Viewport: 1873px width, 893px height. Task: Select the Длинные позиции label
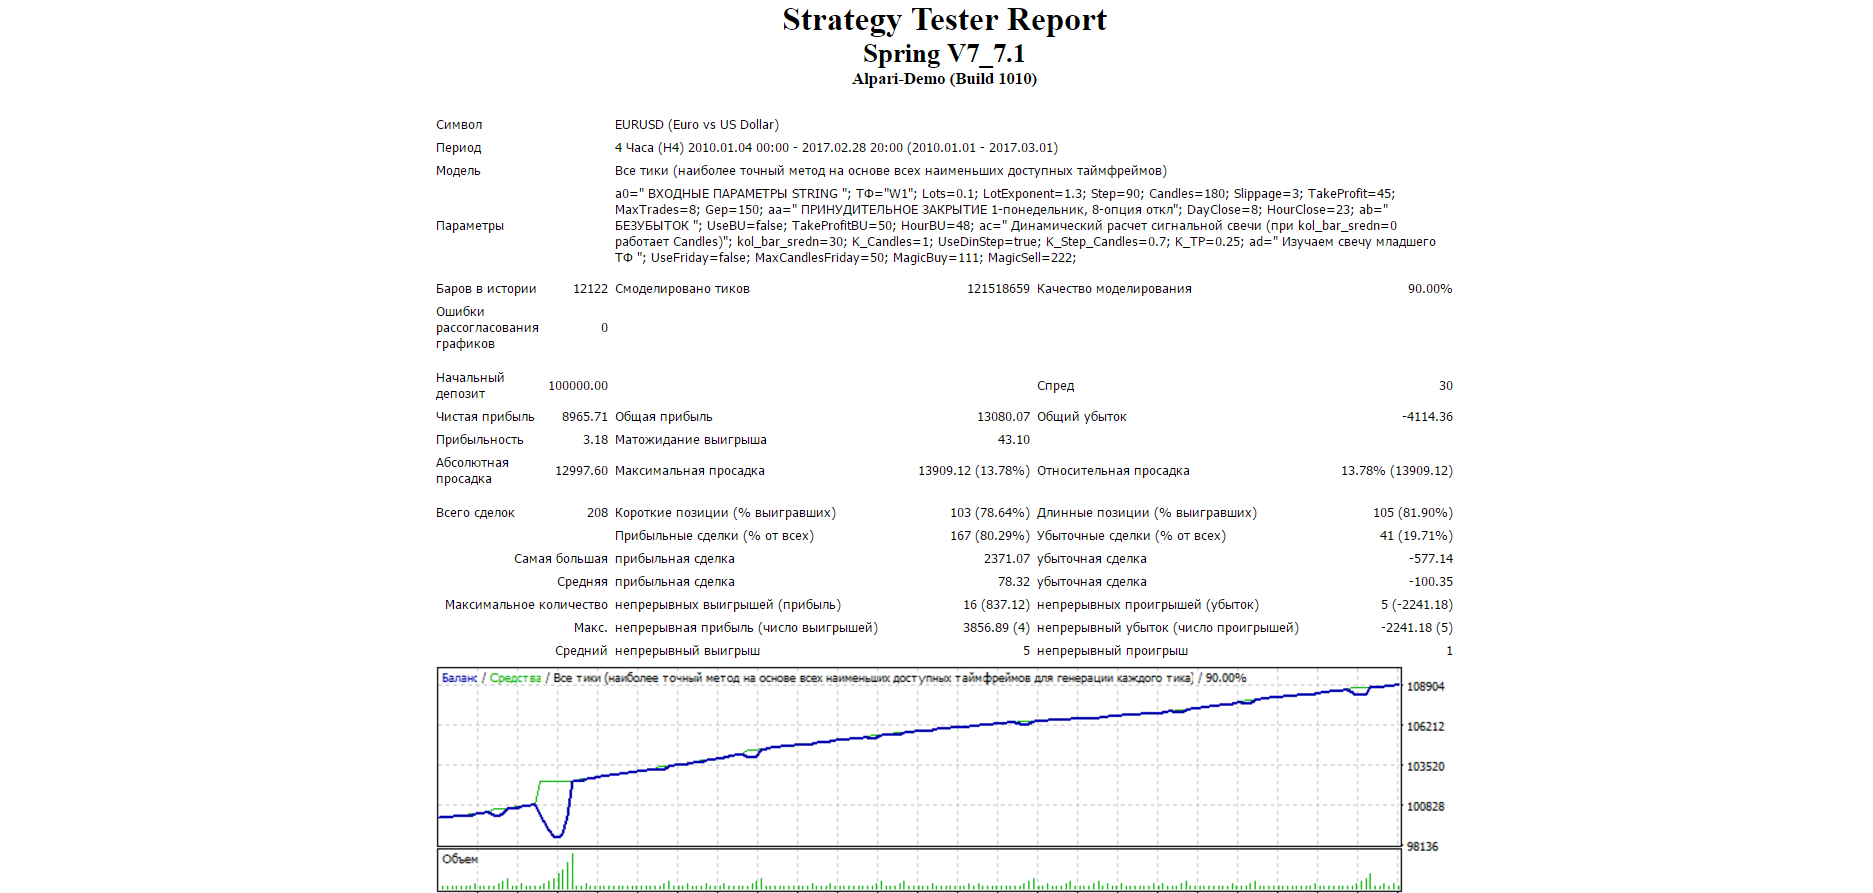tap(1147, 513)
